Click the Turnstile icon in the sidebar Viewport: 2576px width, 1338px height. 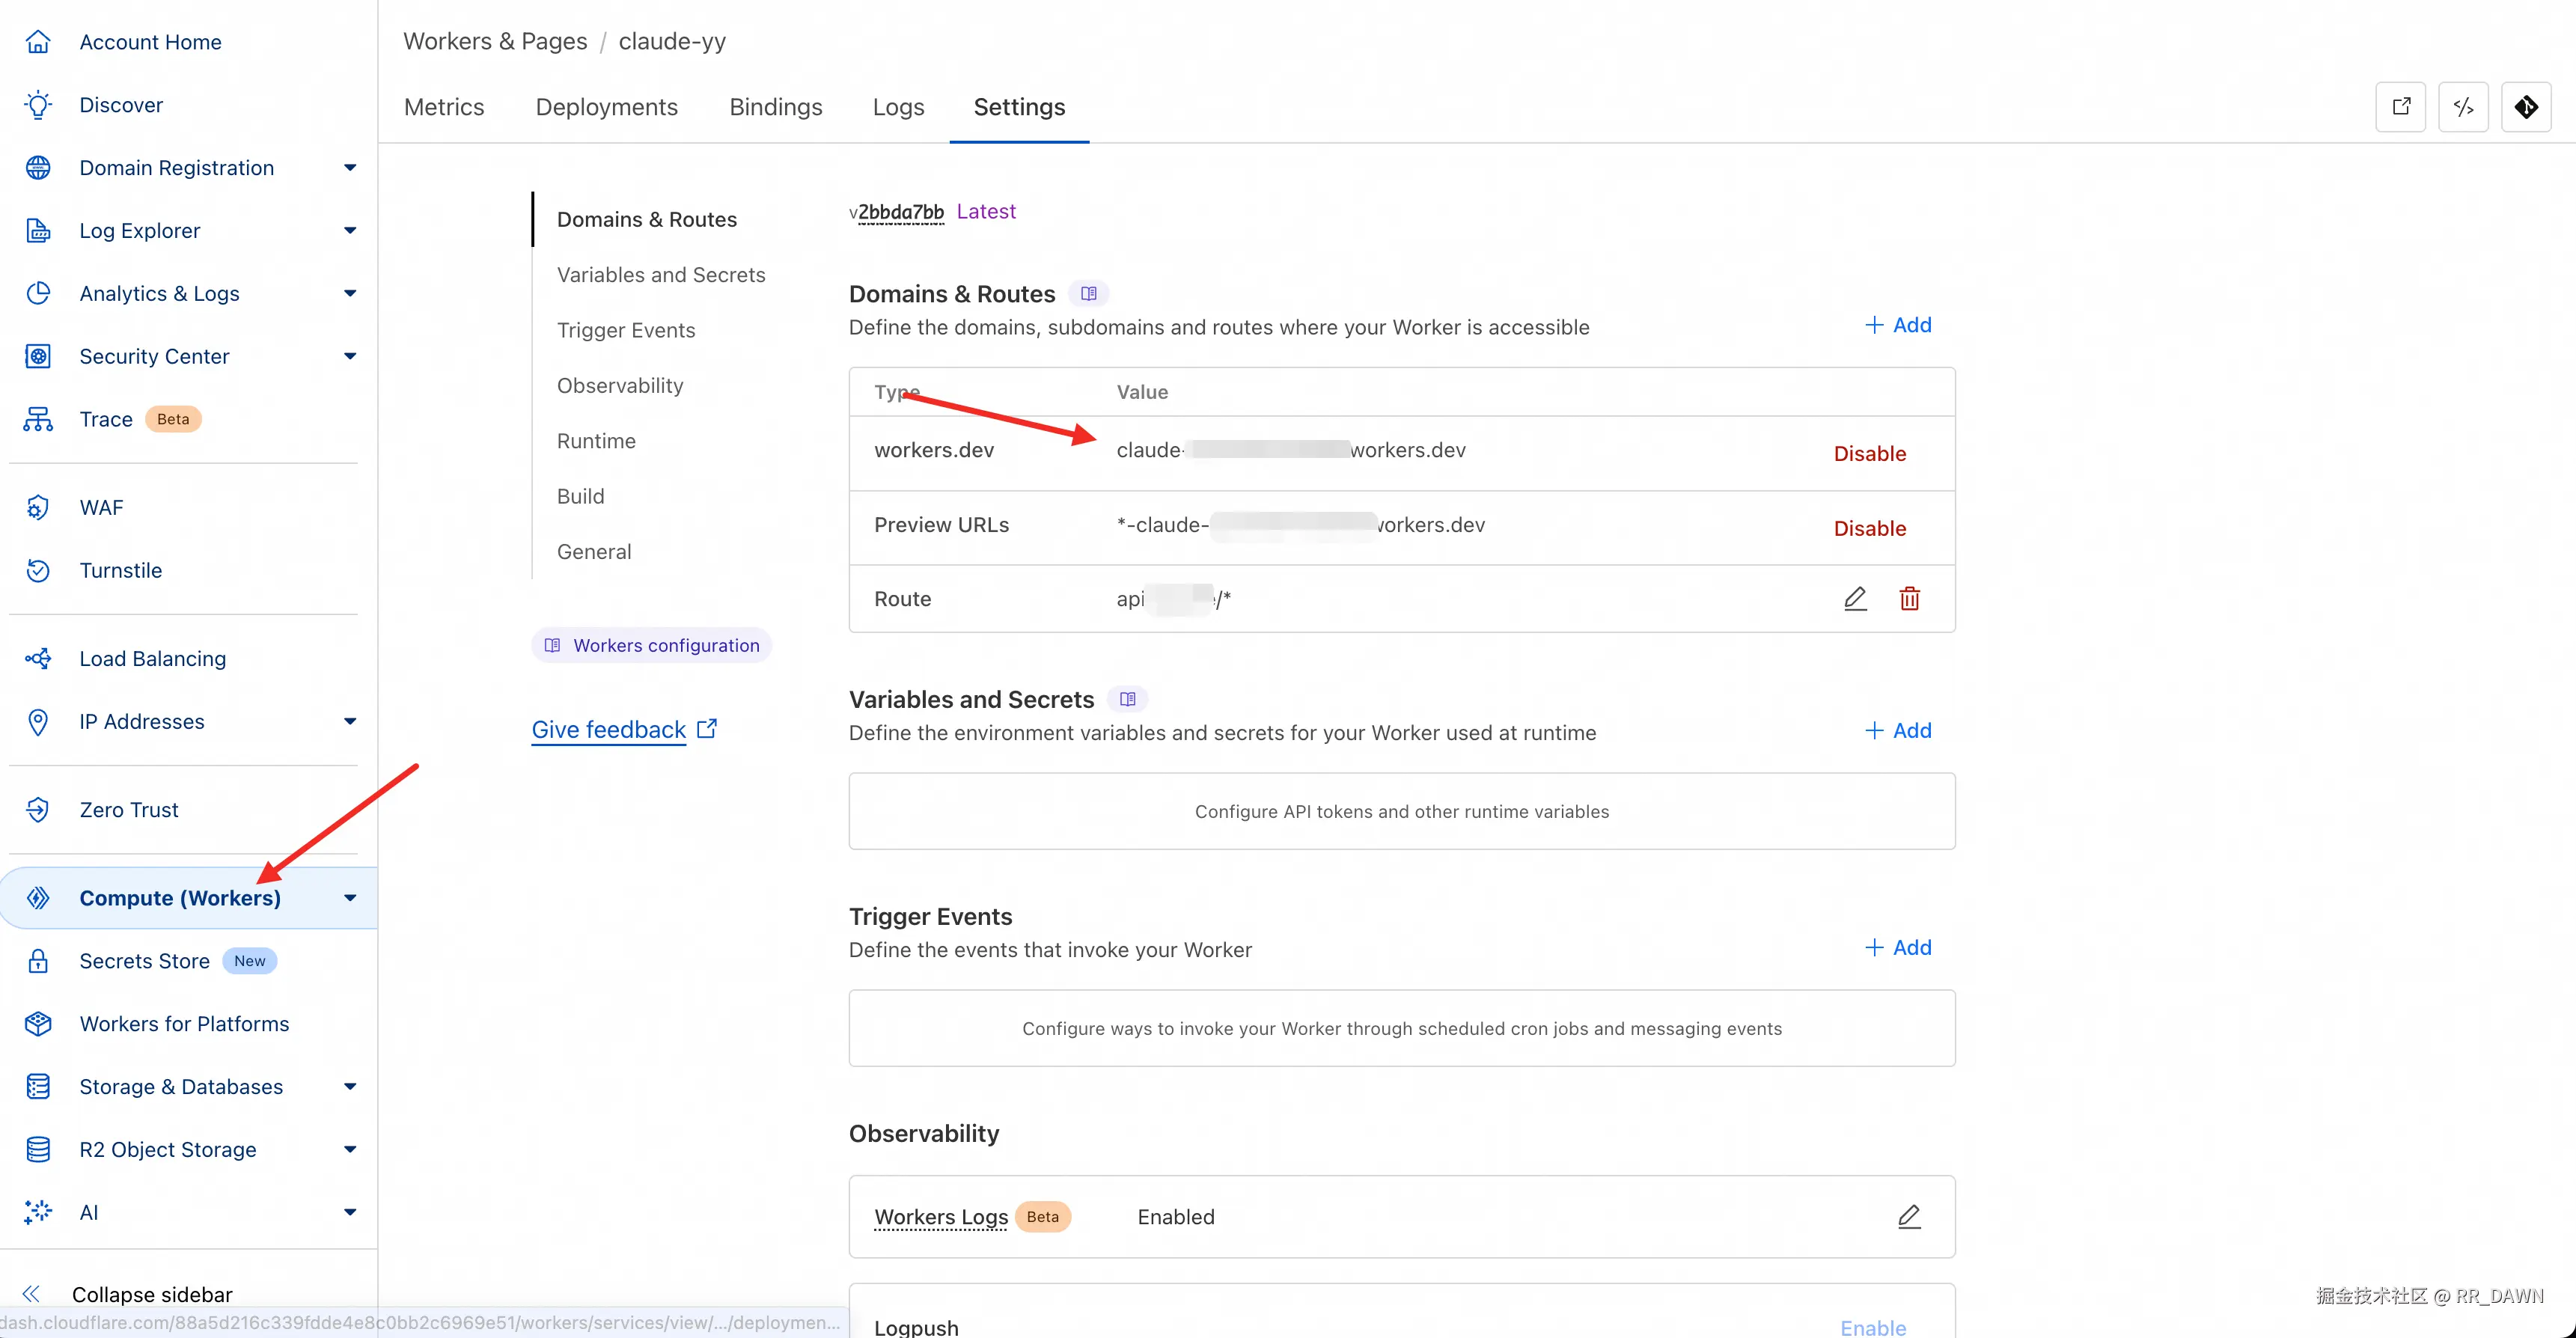point(38,570)
